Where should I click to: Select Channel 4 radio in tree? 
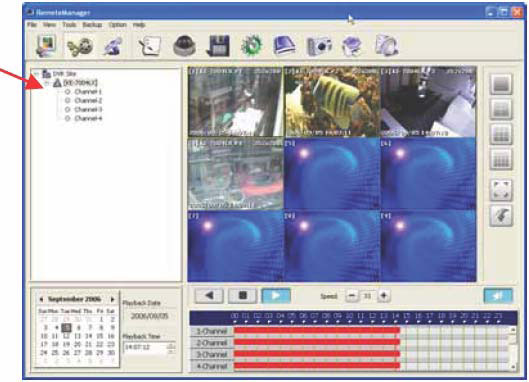click(67, 118)
